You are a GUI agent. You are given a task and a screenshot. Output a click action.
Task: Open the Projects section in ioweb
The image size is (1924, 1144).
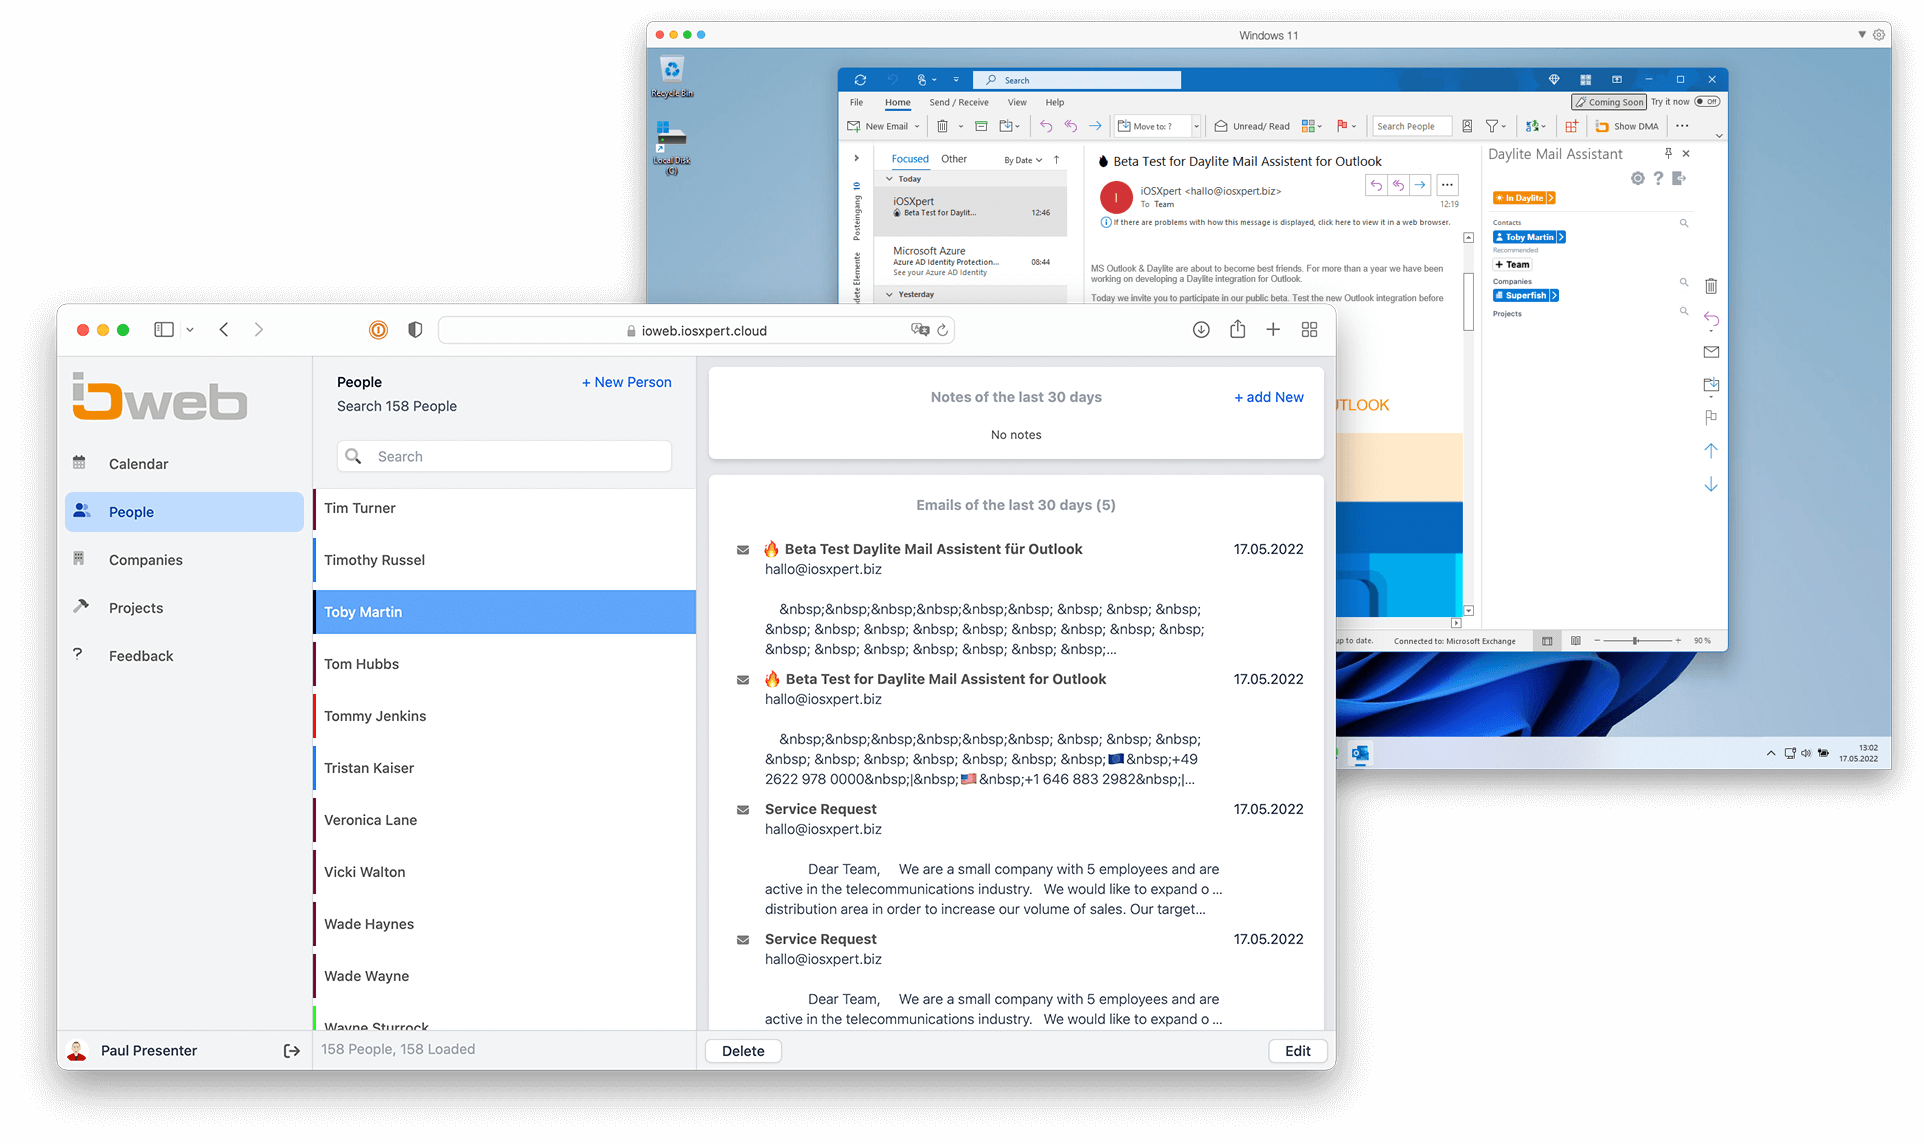click(135, 608)
